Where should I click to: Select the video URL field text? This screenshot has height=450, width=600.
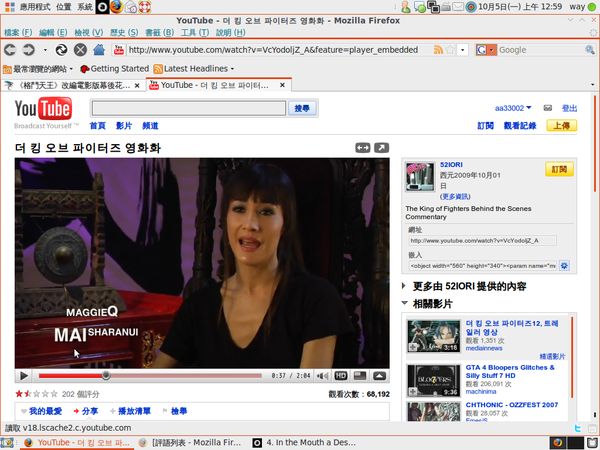coord(482,241)
